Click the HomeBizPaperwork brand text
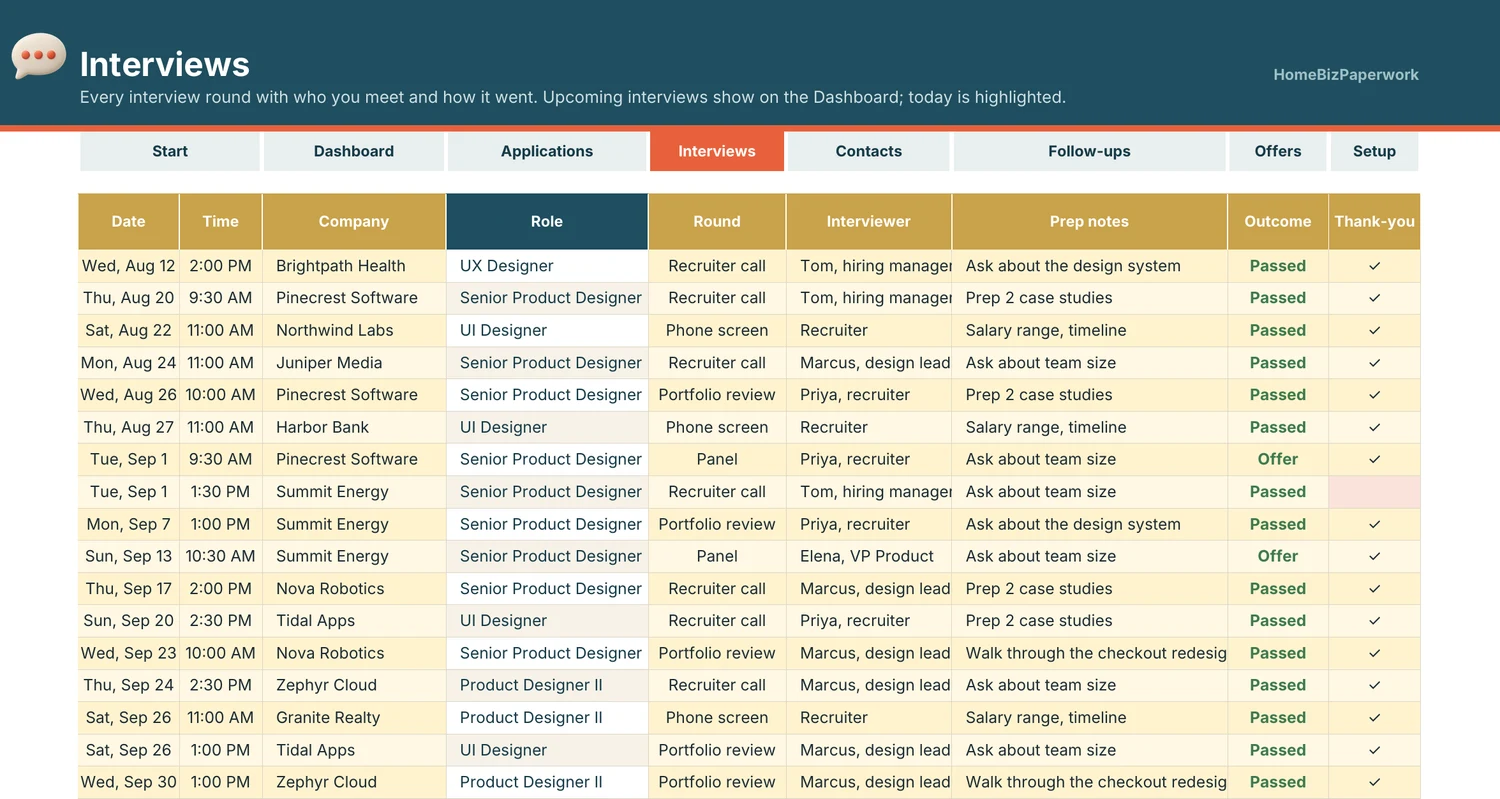The height and width of the screenshot is (799, 1500). tap(1346, 75)
